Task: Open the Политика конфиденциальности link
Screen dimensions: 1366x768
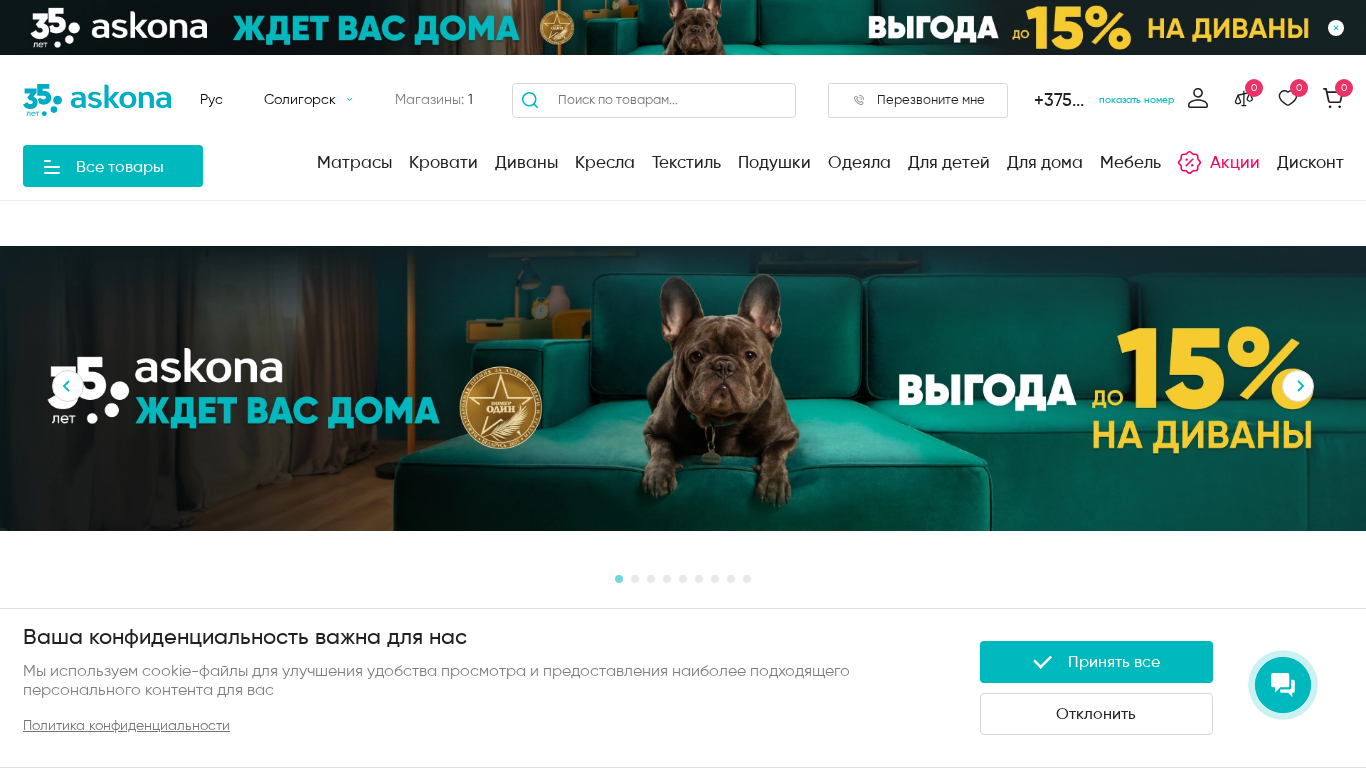Action: click(x=126, y=726)
